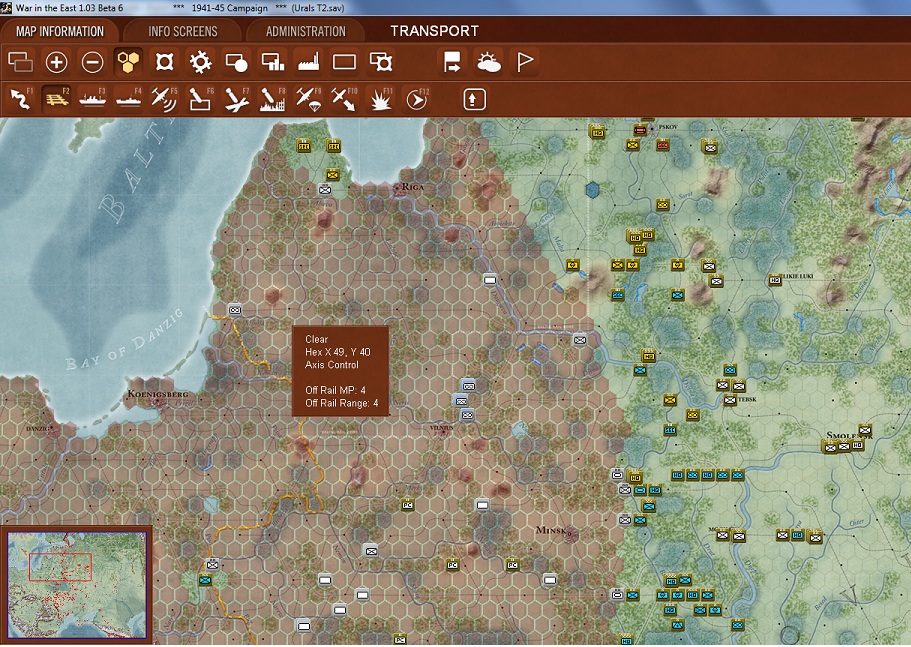Click the rectangle-with-bar-chart icon
Viewport: 911px width, 647px height.
point(272,62)
